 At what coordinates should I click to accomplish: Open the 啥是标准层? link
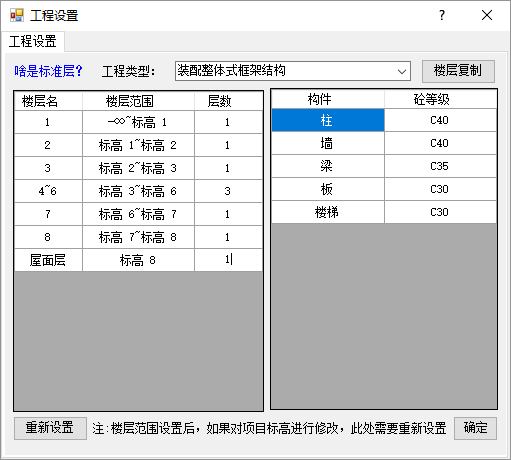(x=48, y=71)
